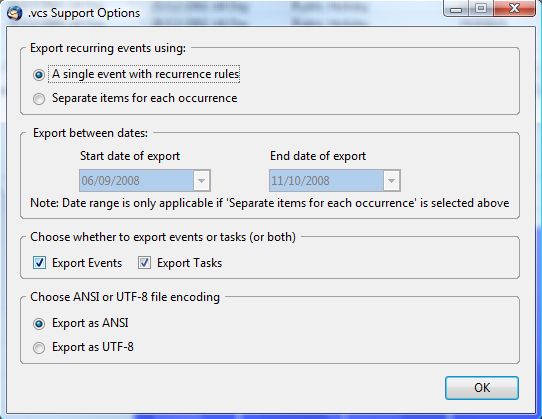Screen dimensions: 542x419
Task: Click the 'Start date of export' label
Action: tap(130, 156)
